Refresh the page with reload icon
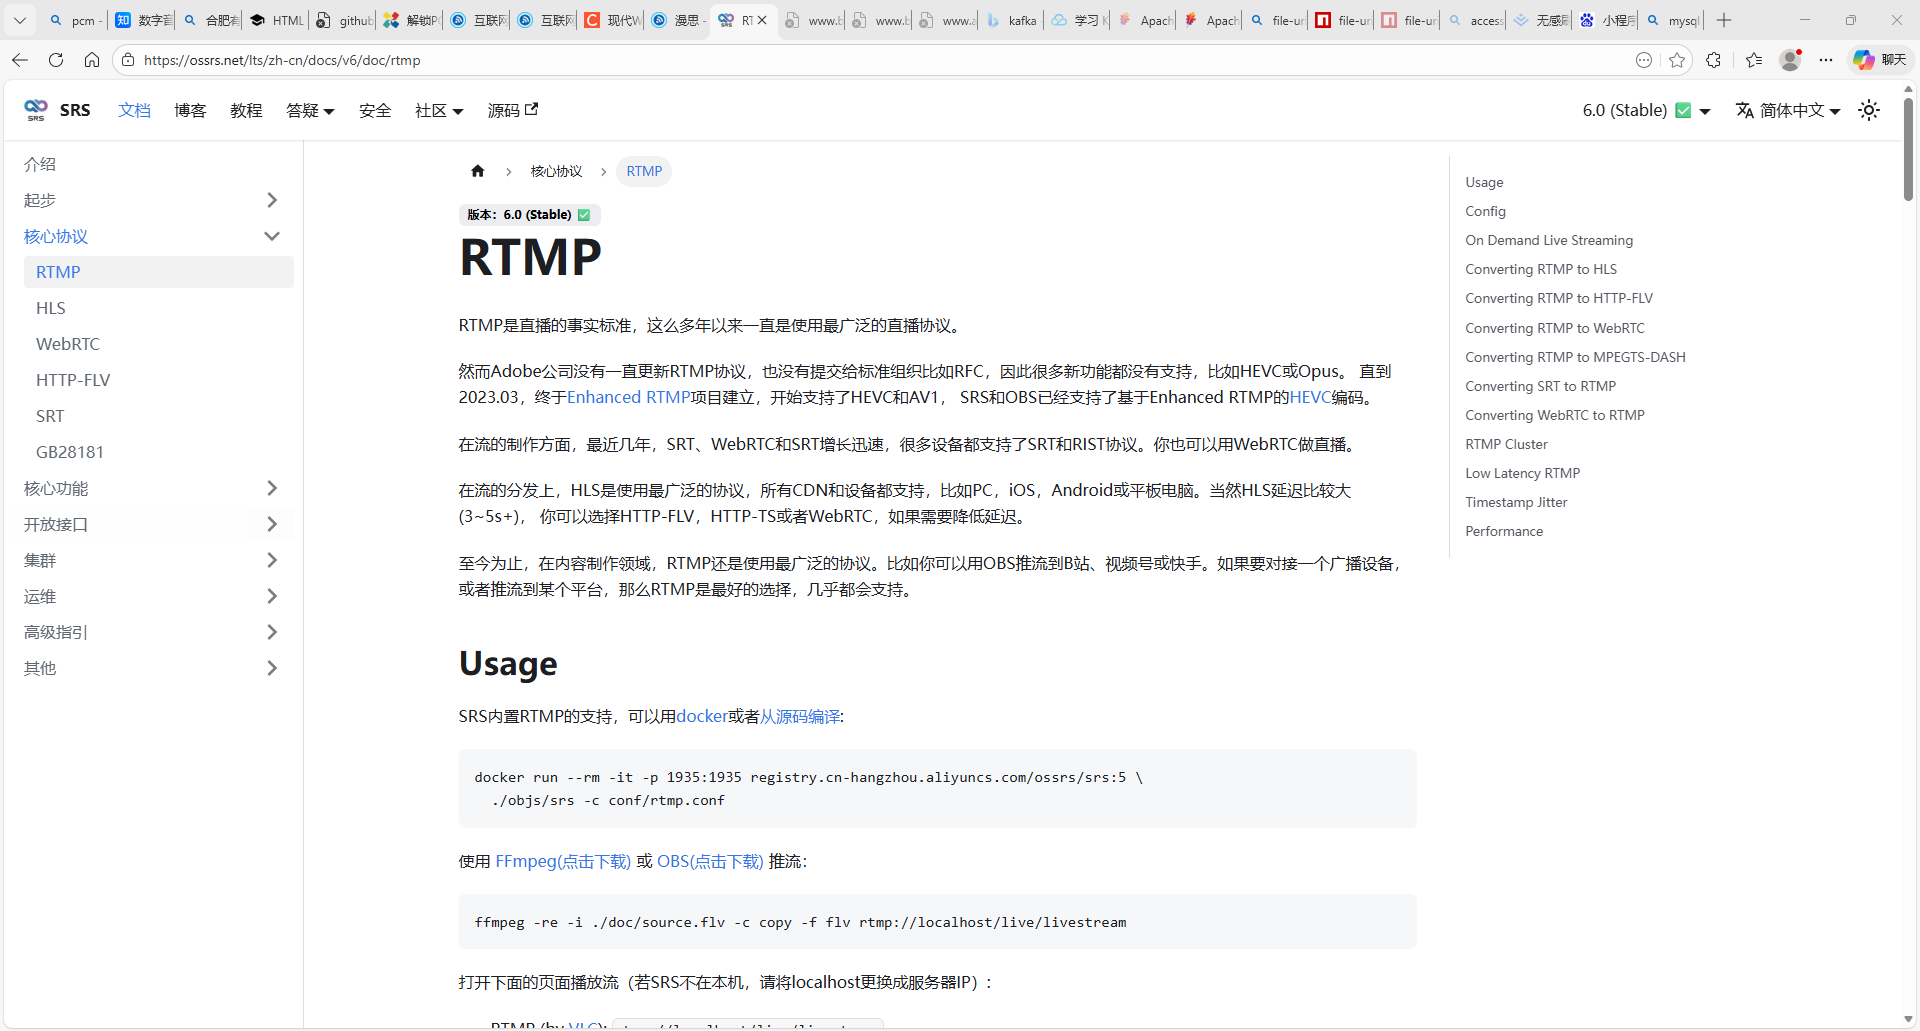Image resolution: width=1920 pixels, height=1031 pixels. tap(56, 60)
